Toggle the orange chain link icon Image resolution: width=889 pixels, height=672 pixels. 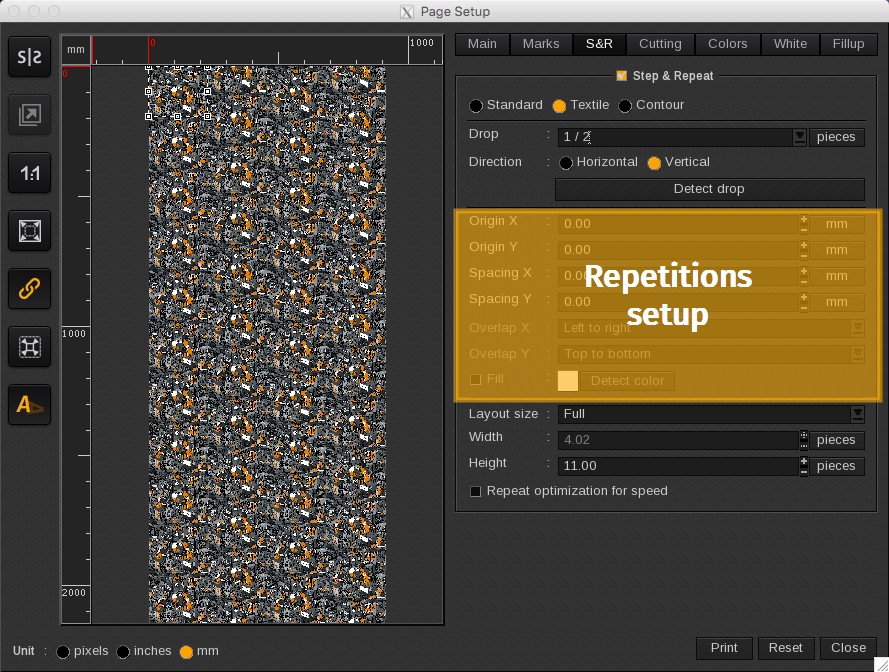point(30,289)
